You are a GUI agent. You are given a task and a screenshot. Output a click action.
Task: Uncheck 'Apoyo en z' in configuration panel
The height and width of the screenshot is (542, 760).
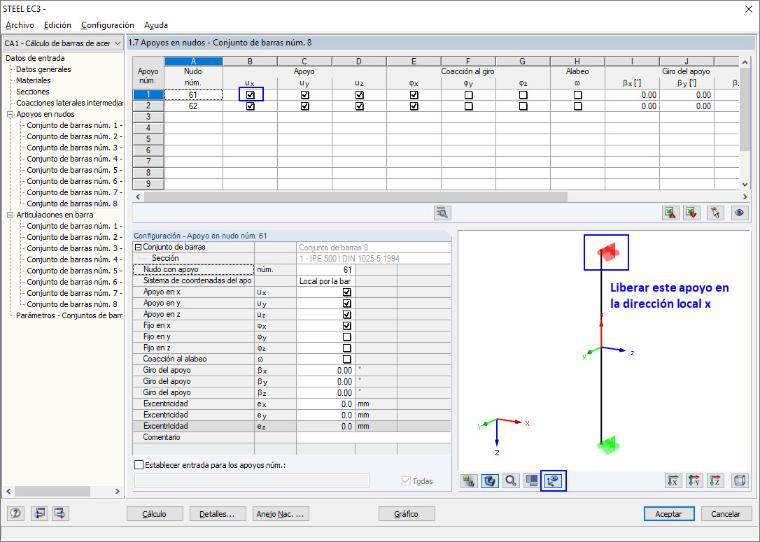pyautogui.click(x=347, y=315)
